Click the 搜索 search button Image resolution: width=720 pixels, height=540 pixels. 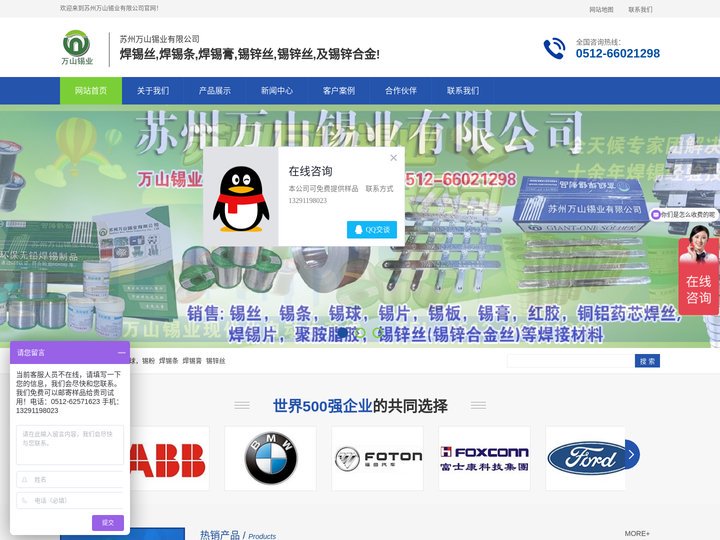[647, 361]
